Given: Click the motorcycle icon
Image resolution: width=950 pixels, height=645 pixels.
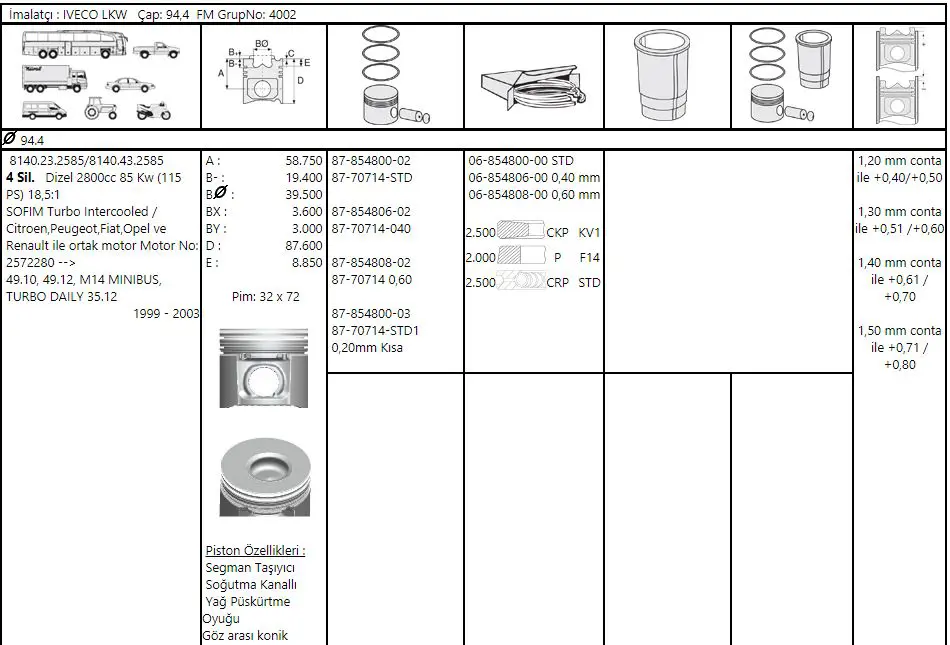Looking at the screenshot, I should pyautogui.click(x=152, y=111).
